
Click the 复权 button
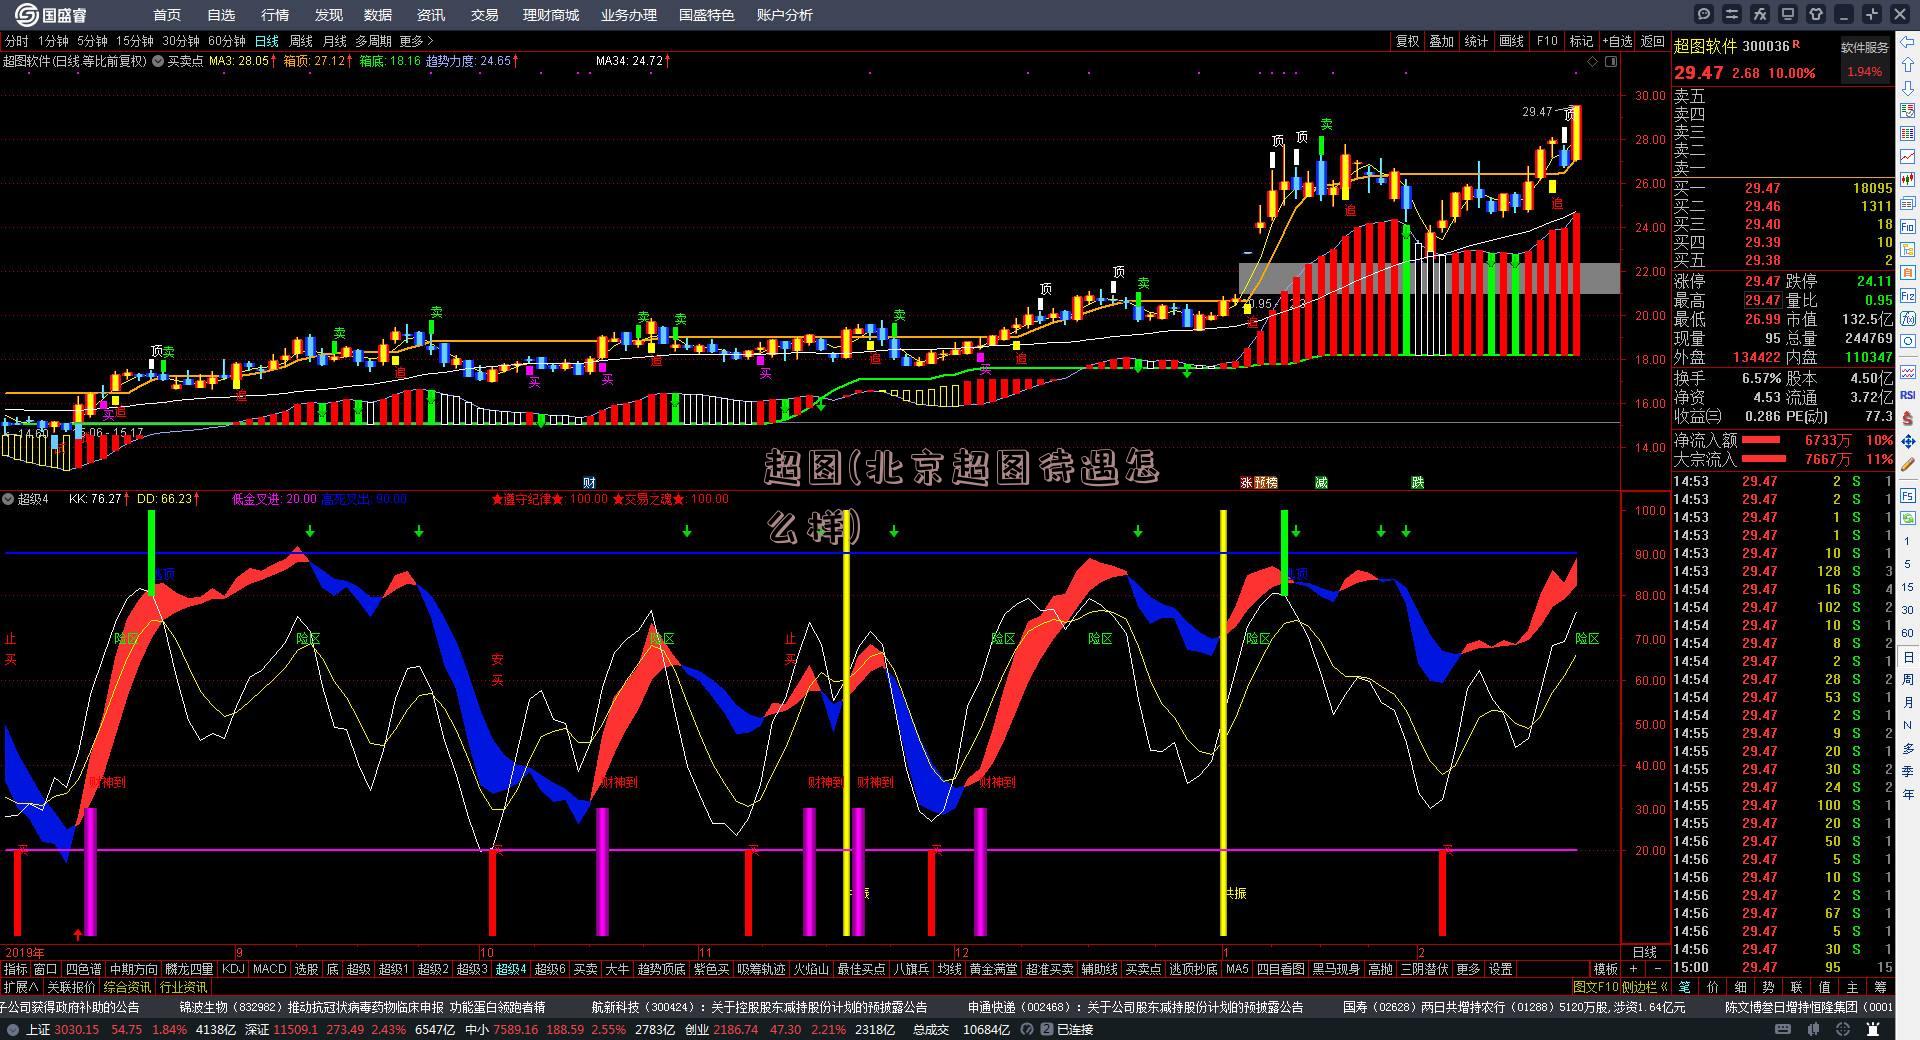coord(1408,41)
